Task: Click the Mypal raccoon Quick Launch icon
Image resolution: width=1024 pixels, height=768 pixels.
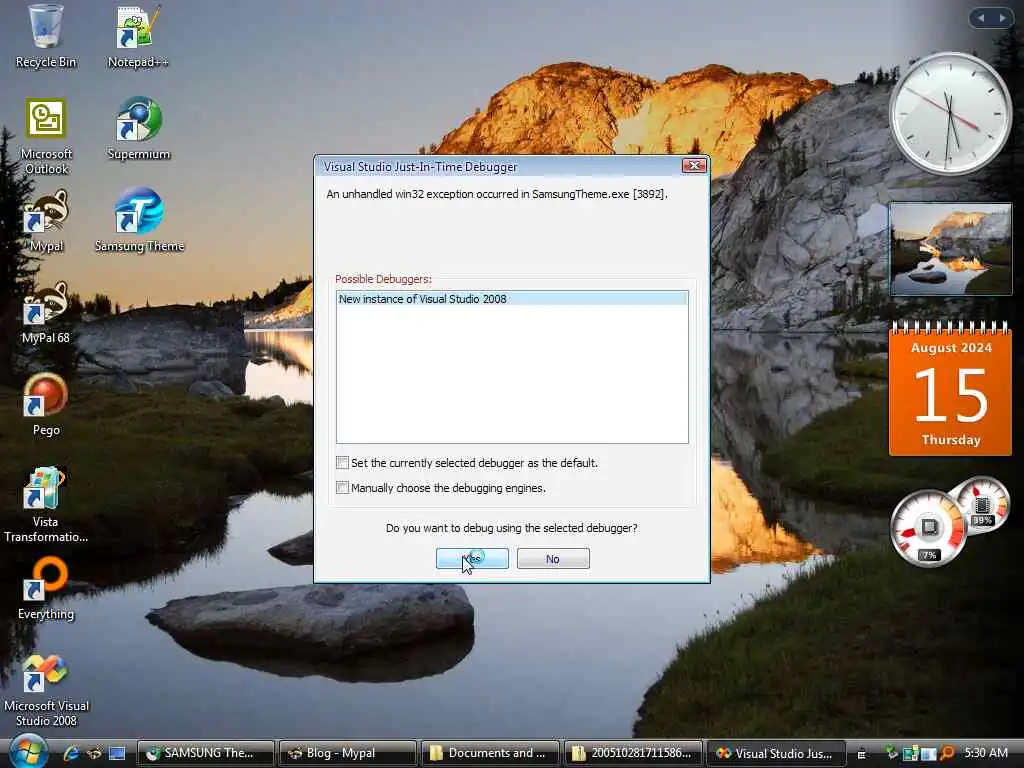Action: click(x=94, y=753)
